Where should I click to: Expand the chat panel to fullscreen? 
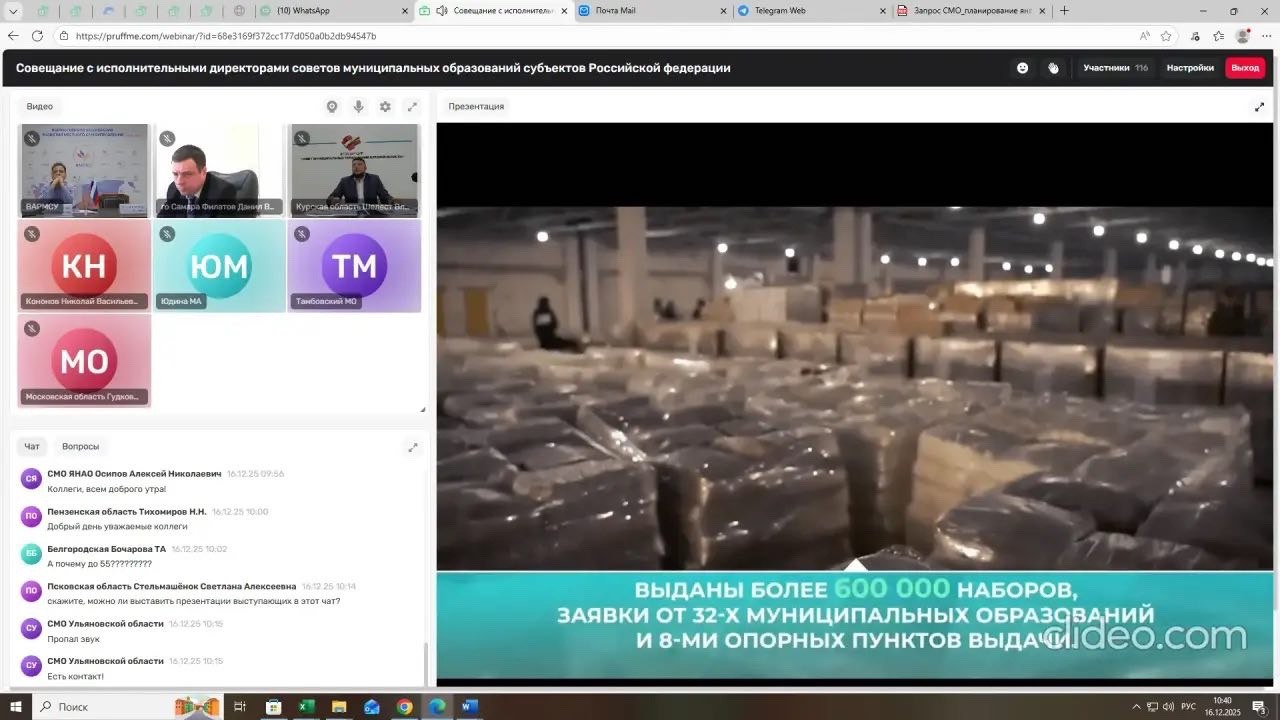coord(412,447)
